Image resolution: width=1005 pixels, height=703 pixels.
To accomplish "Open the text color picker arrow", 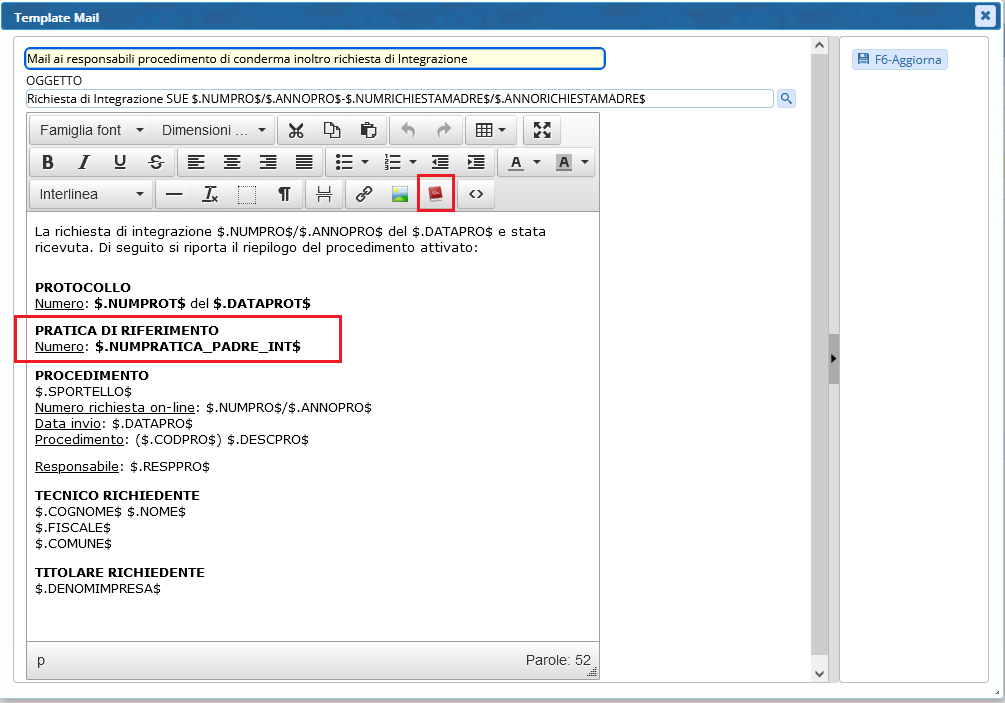I will (537, 162).
